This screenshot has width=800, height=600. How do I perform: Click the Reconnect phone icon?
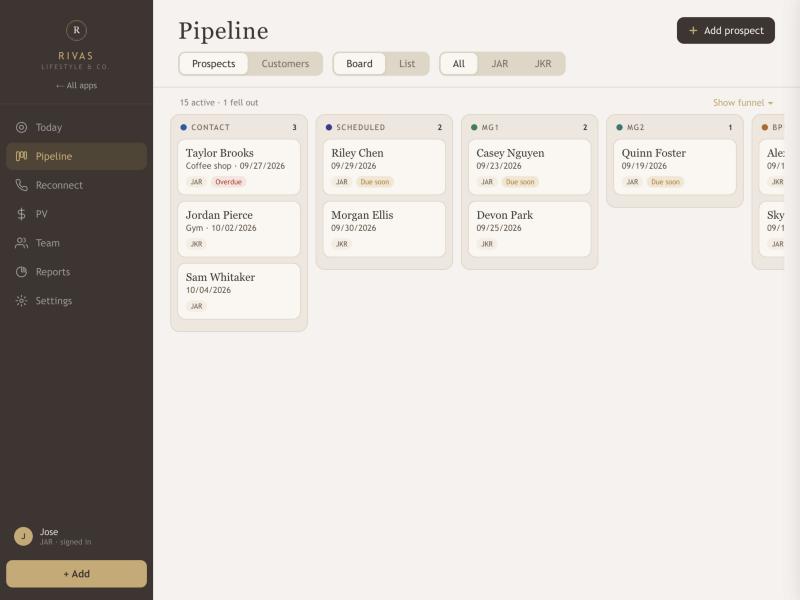21,185
